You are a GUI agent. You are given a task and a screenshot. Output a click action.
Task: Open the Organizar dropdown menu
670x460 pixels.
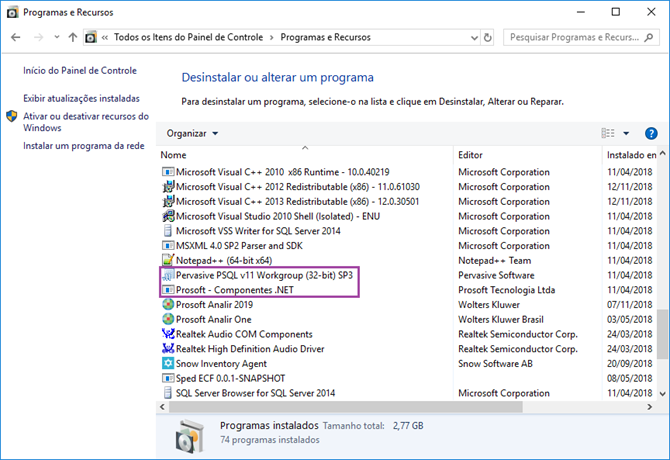pyautogui.click(x=192, y=133)
